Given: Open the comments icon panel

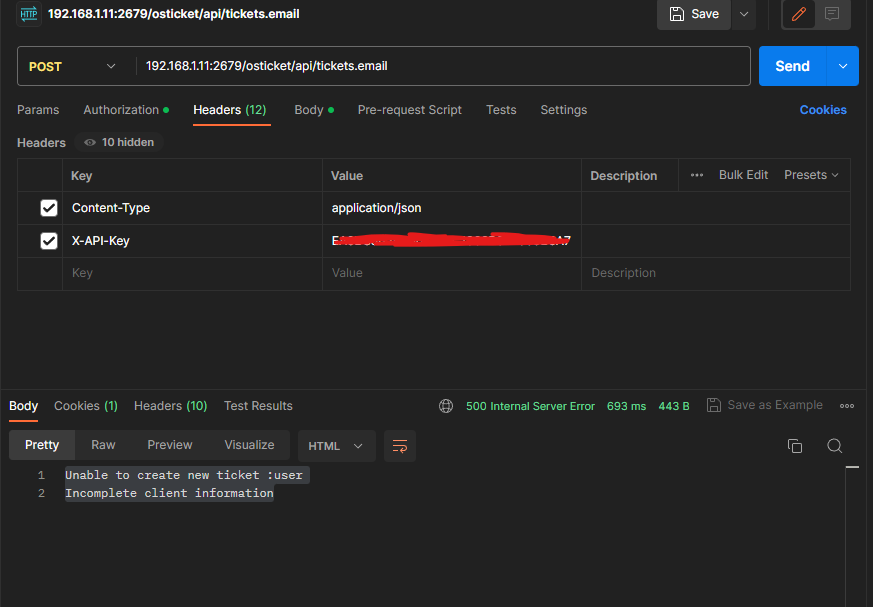Looking at the screenshot, I should point(832,14).
